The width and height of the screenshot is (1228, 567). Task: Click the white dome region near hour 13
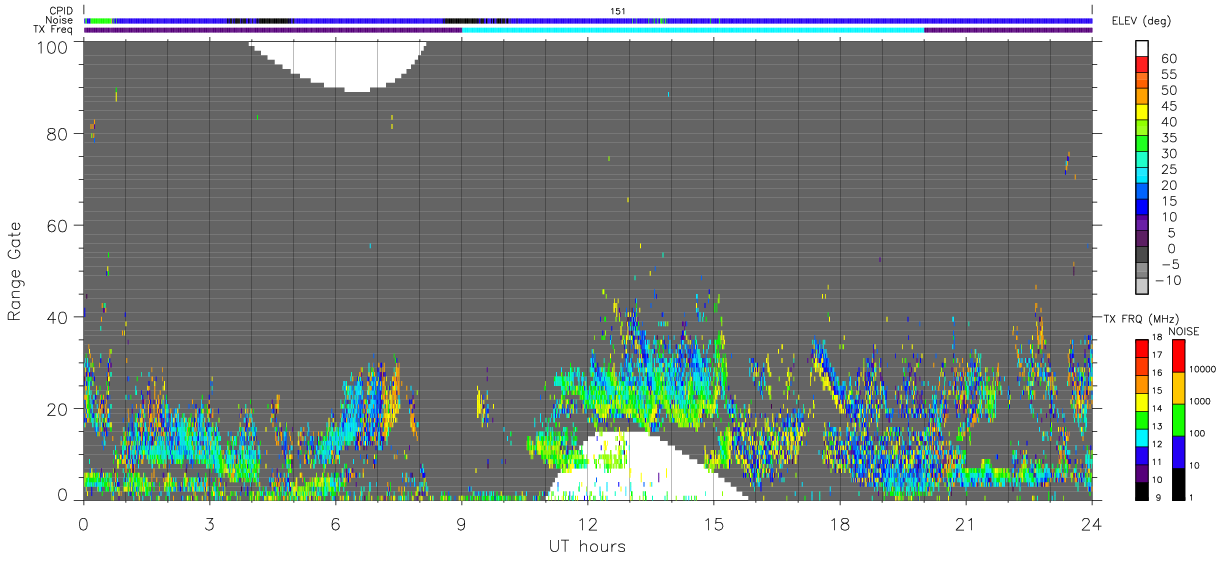(x=645, y=466)
